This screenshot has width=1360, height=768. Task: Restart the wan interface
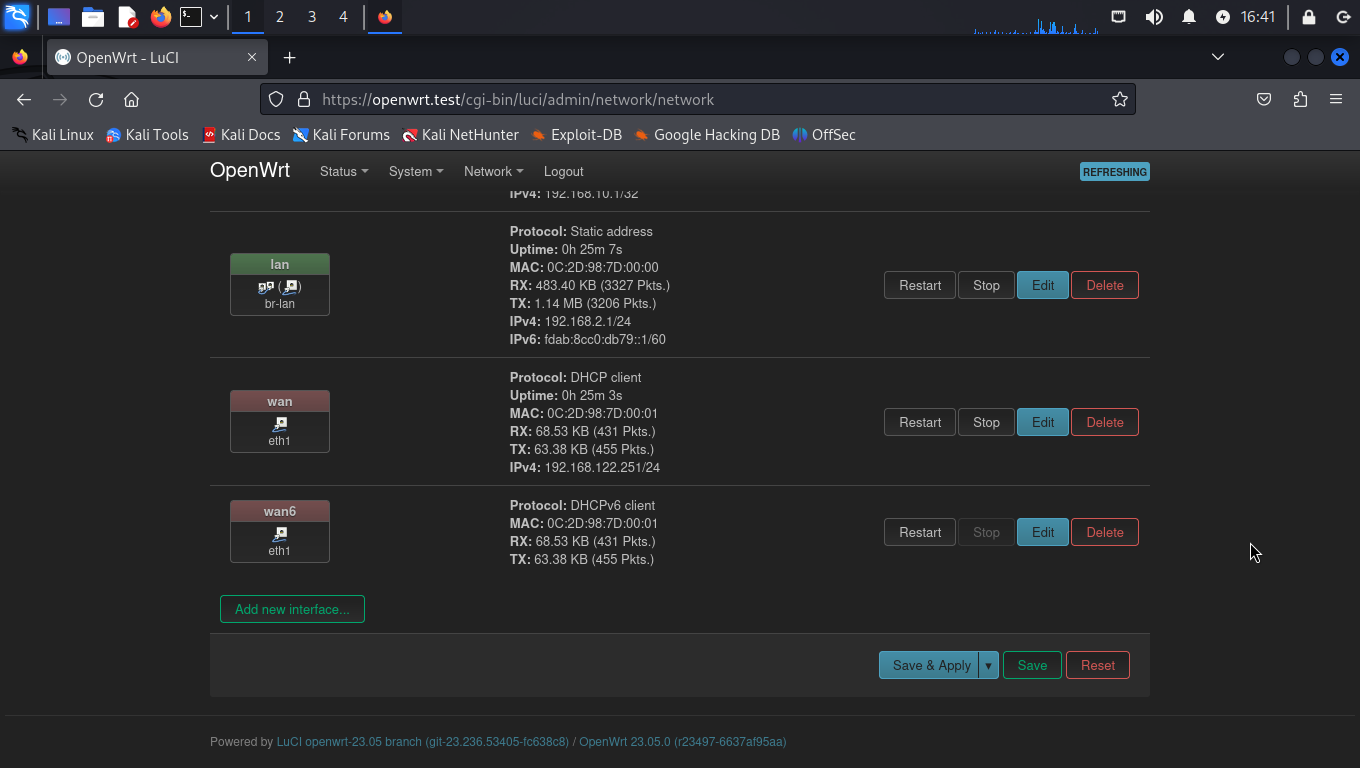[x=920, y=422]
